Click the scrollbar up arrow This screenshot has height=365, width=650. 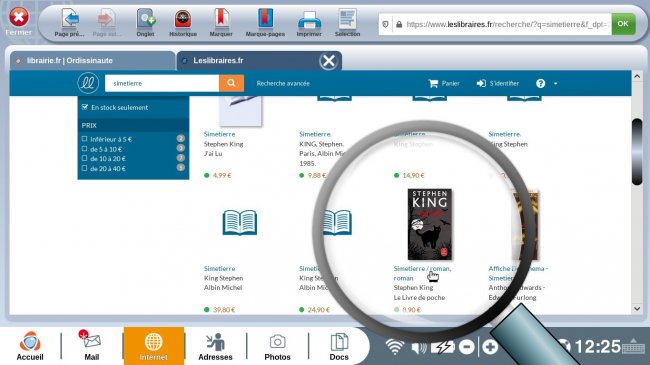637,76
